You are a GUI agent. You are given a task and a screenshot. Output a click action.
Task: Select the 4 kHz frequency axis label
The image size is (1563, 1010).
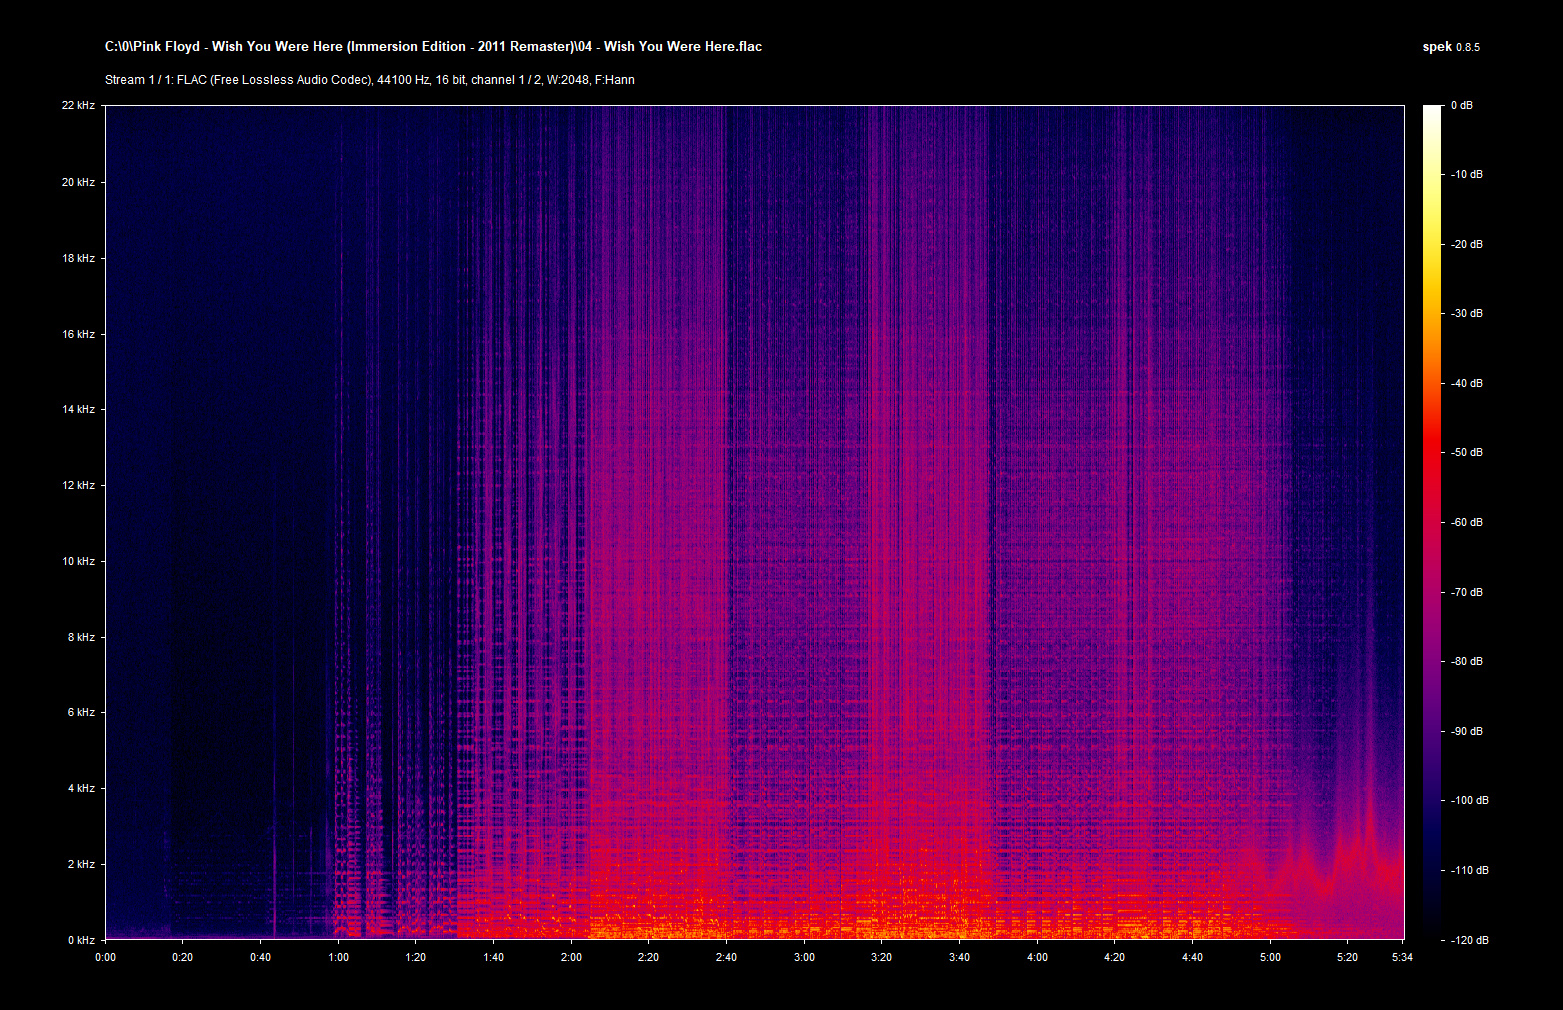click(80, 788)
